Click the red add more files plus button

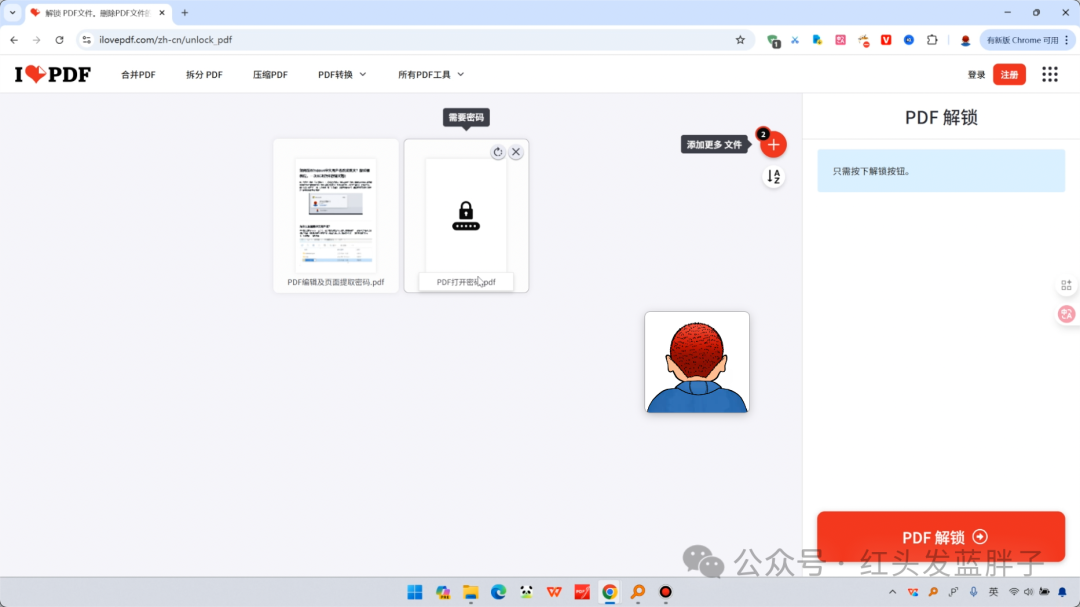coord(773,145)
